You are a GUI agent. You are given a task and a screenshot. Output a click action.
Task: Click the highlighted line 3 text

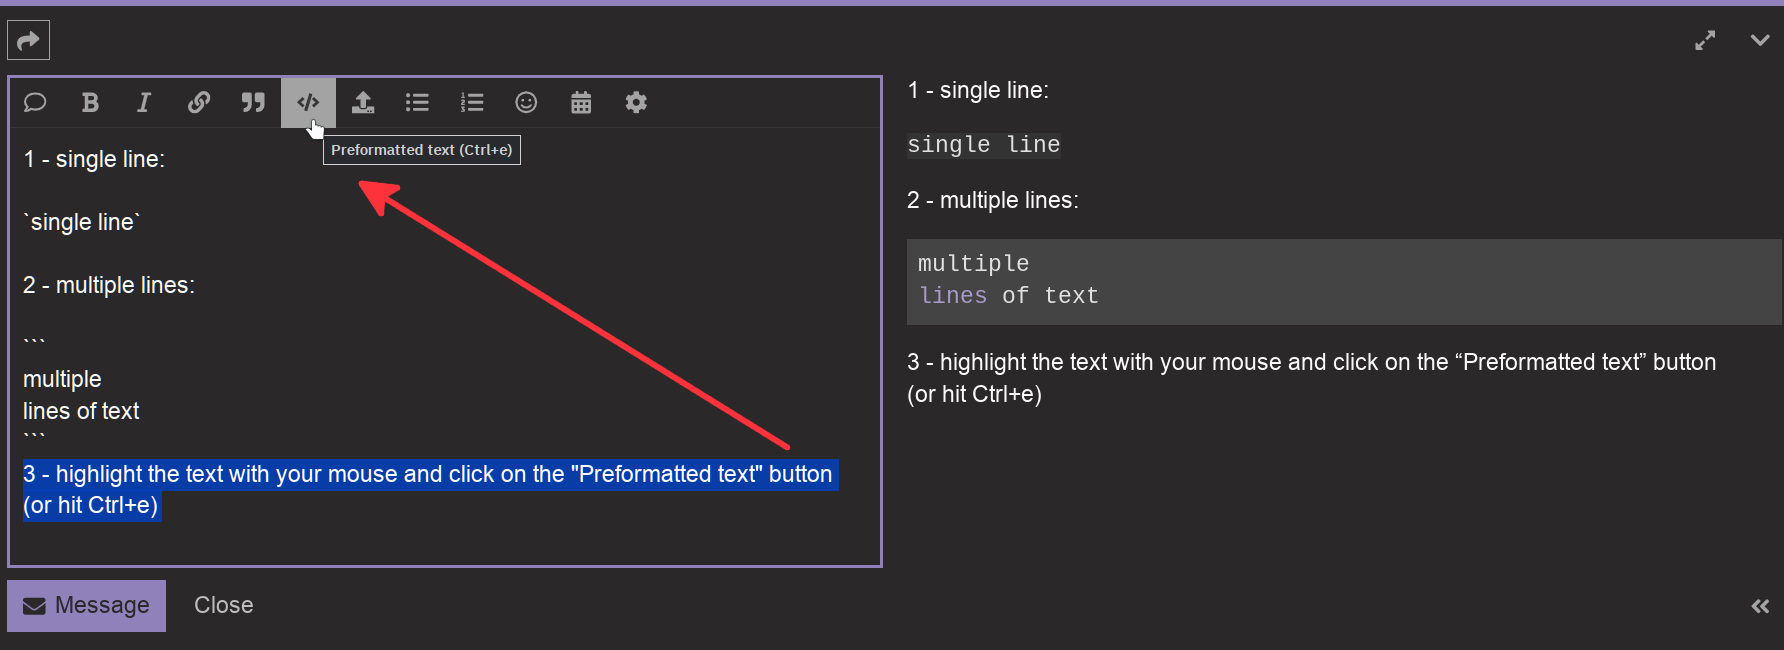coord(428,475)
